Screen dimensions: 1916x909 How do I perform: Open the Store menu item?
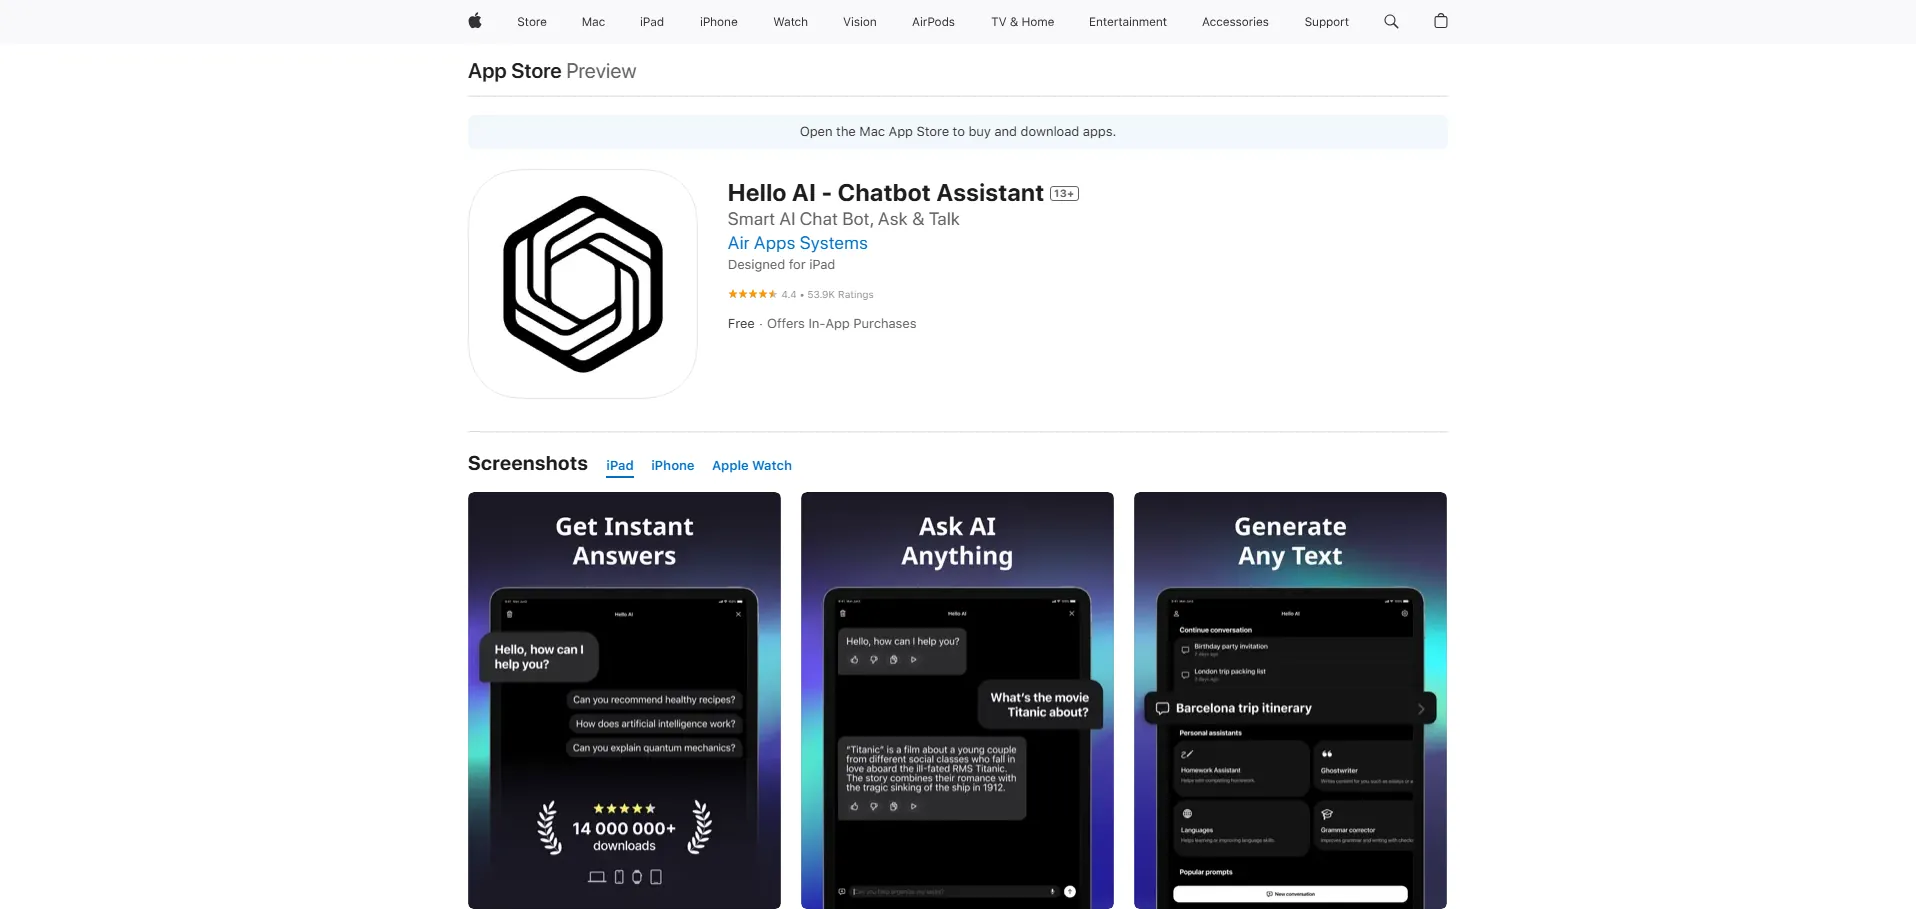pos(532,22)
